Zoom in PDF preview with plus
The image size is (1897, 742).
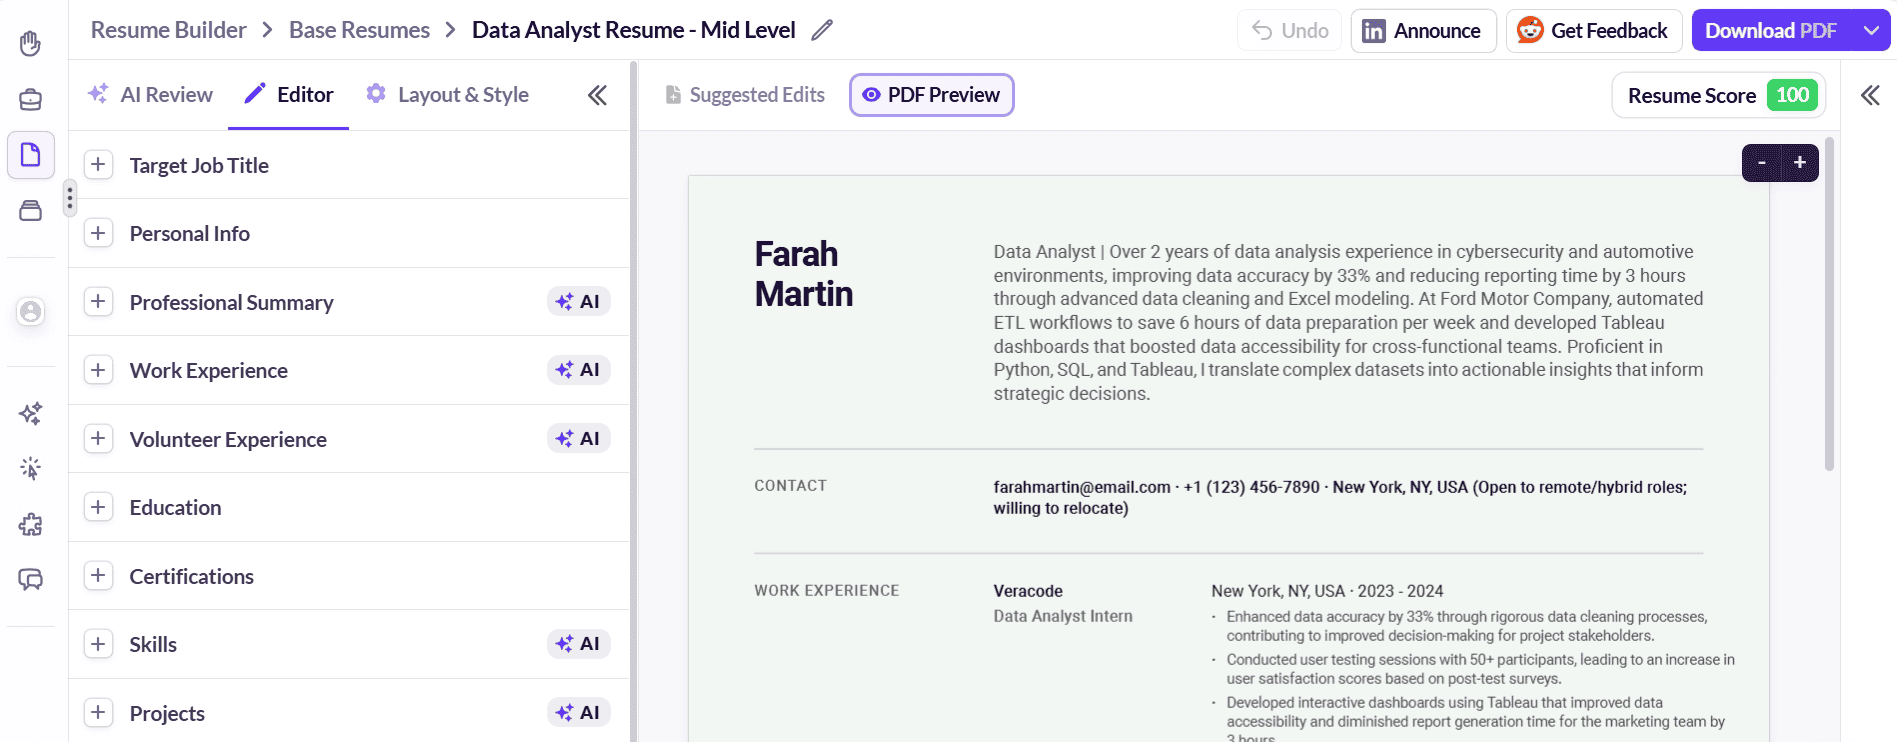click(x=1799, y=163)
